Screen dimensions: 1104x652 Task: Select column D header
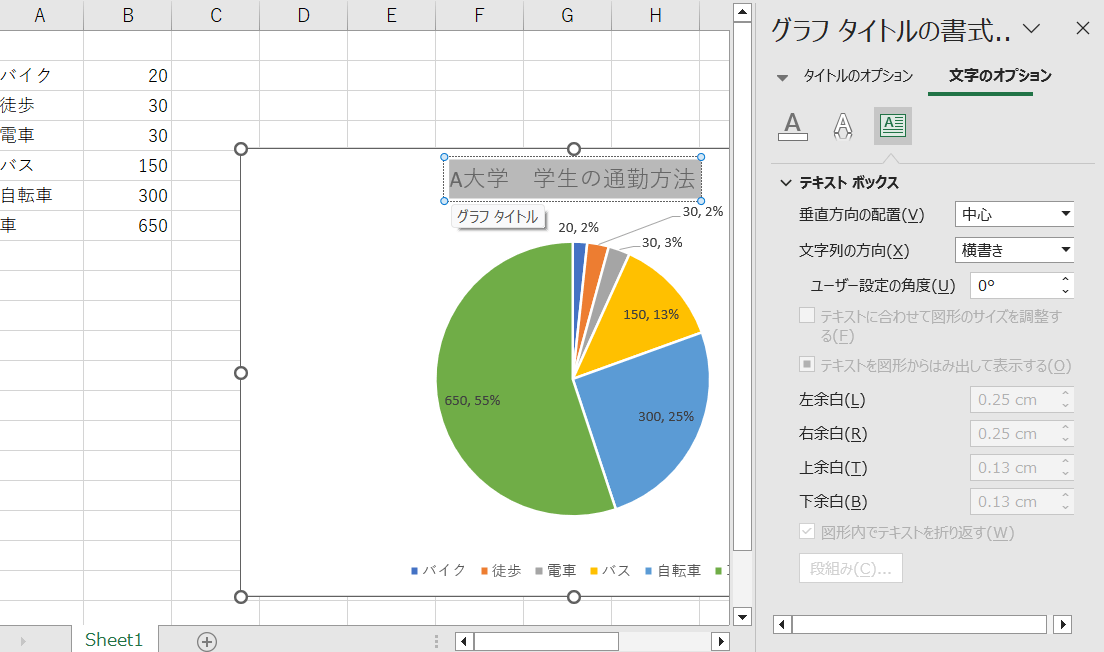tap(303, 15)
